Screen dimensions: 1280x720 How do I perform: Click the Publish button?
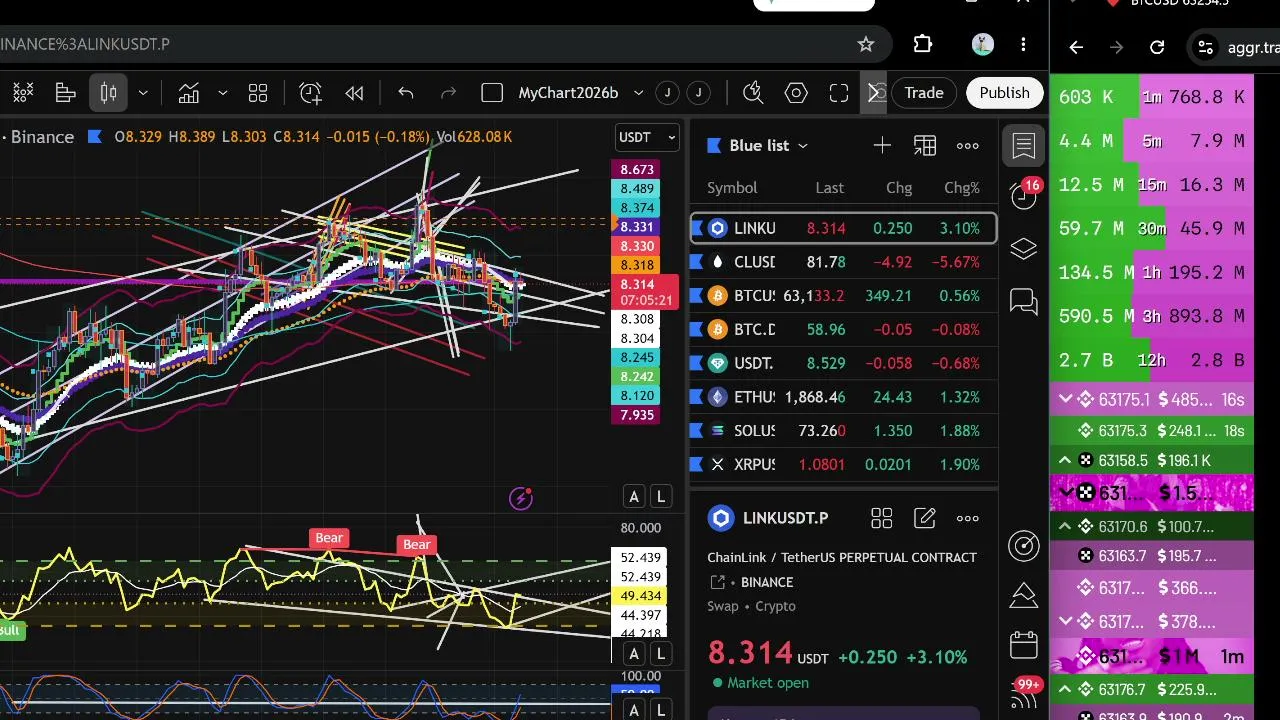click(x=1004, y=93)
